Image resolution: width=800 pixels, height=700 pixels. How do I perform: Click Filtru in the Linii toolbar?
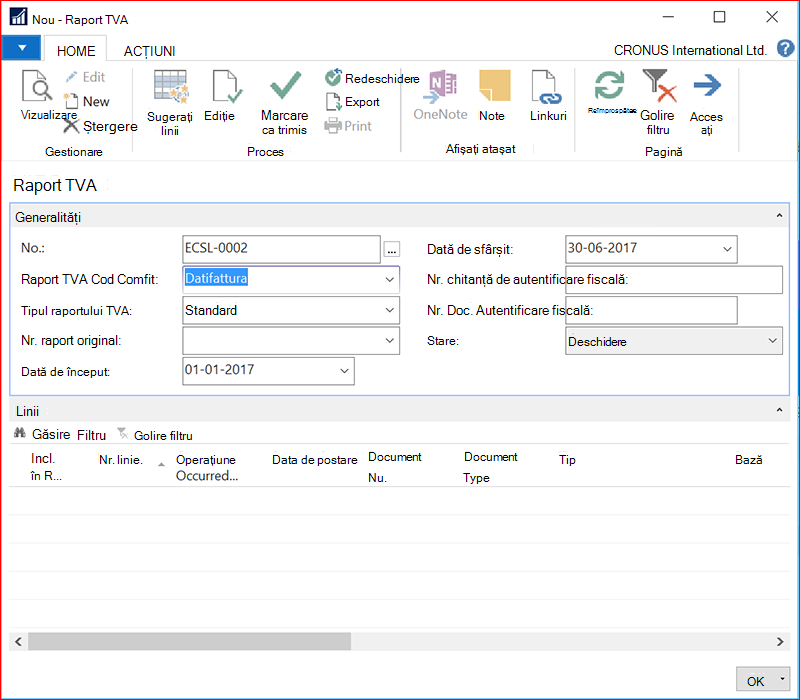click(x=92, y=435)
